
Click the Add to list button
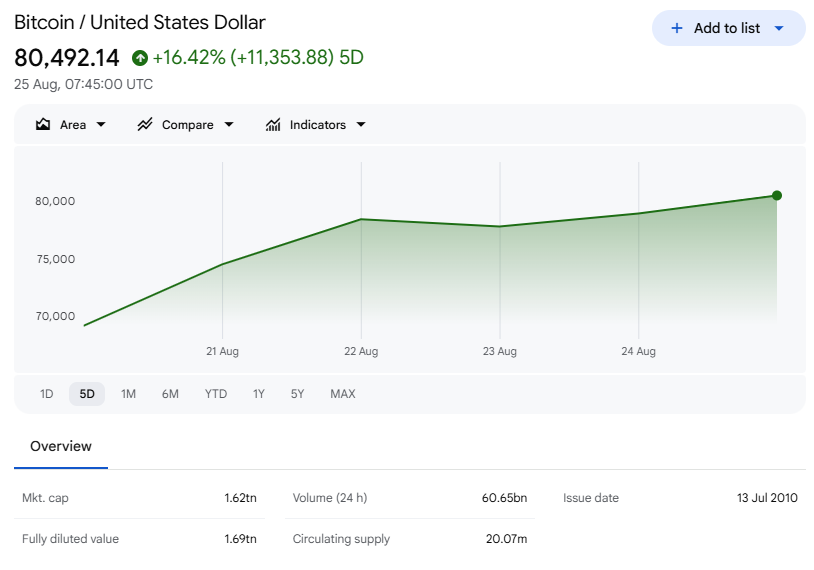(729, 28)
